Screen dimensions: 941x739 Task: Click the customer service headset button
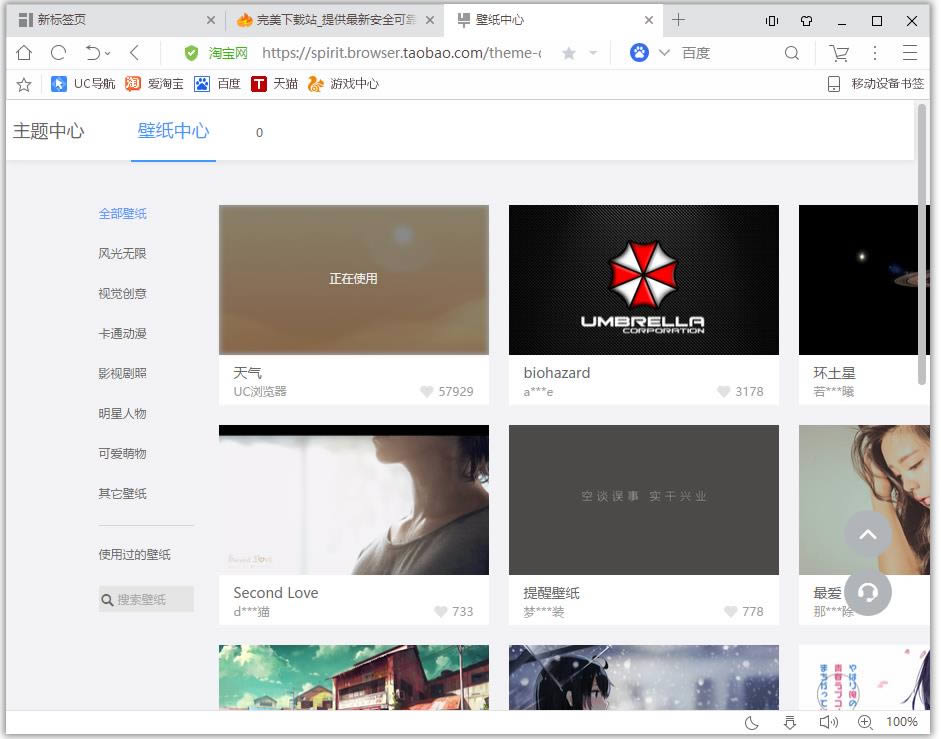coord(867,592)
